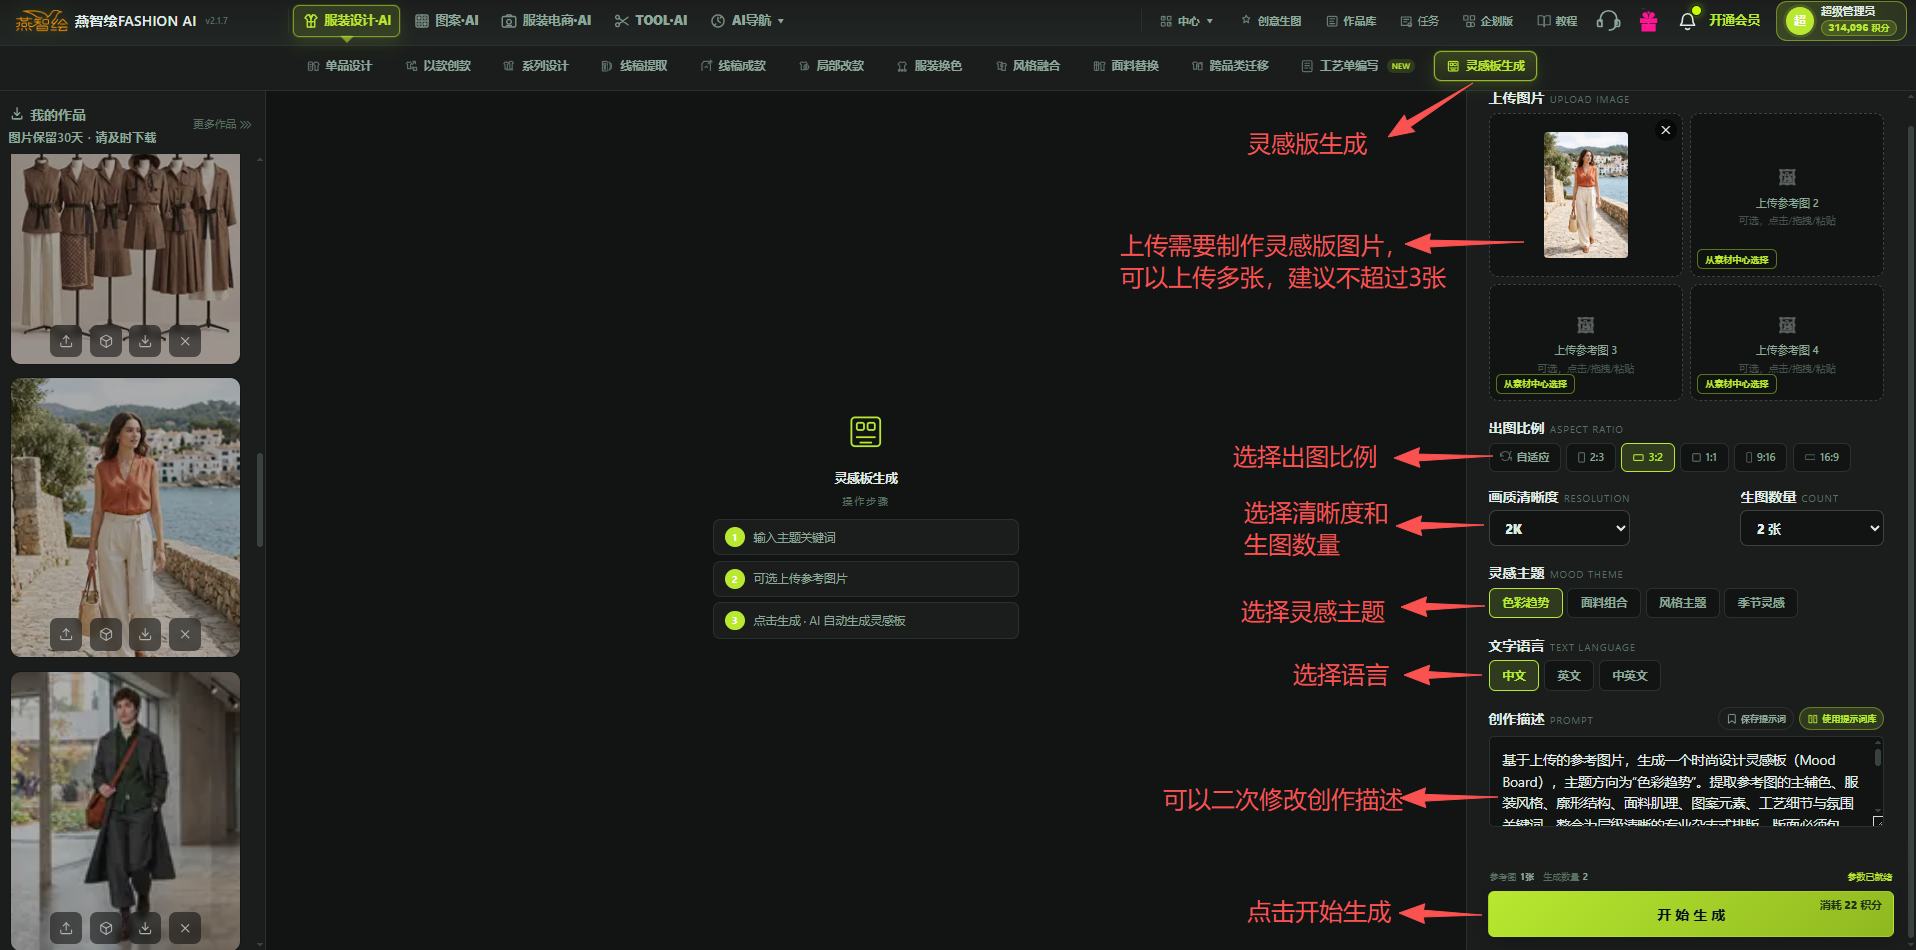Share the brown mannequin outfits artwork
Screen dimensions: 1916x950
pos(66,341)
